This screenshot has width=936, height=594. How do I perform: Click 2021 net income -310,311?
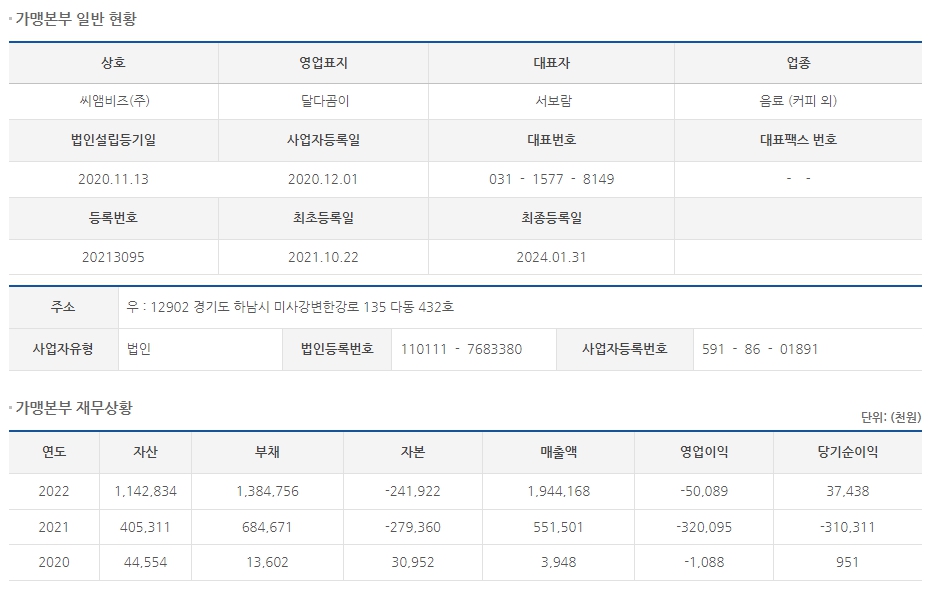click(x=848, y=528)
